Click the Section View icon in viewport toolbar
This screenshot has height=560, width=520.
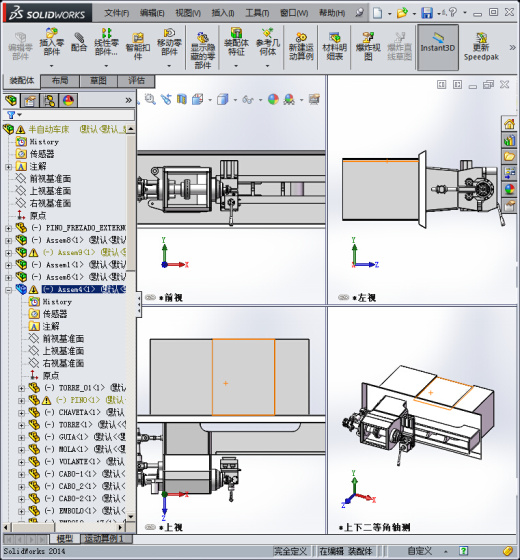point(182,99)
